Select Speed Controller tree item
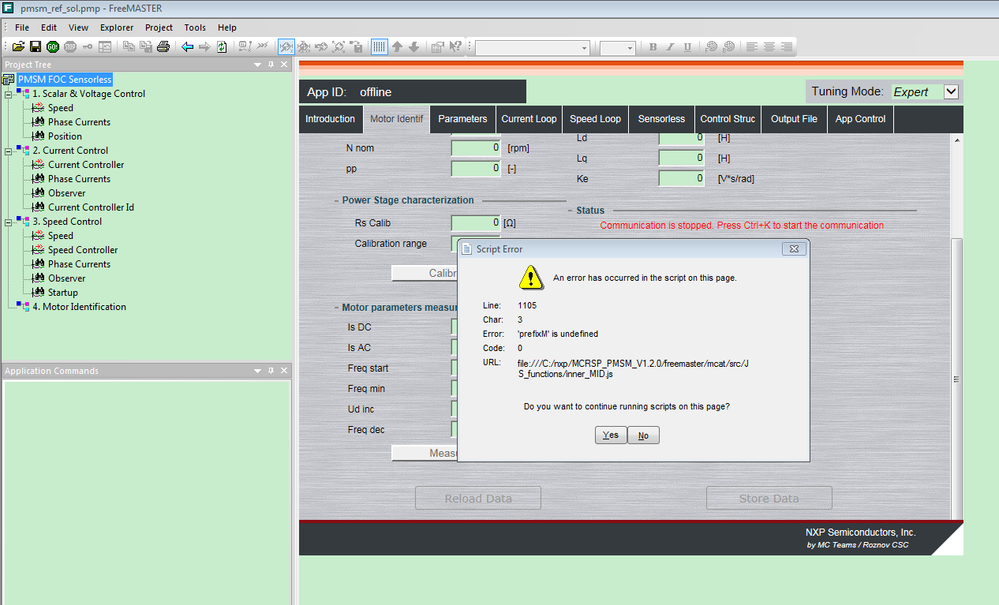Image resolution: width=999 pixels, height=605 pixels. (83, 250)
